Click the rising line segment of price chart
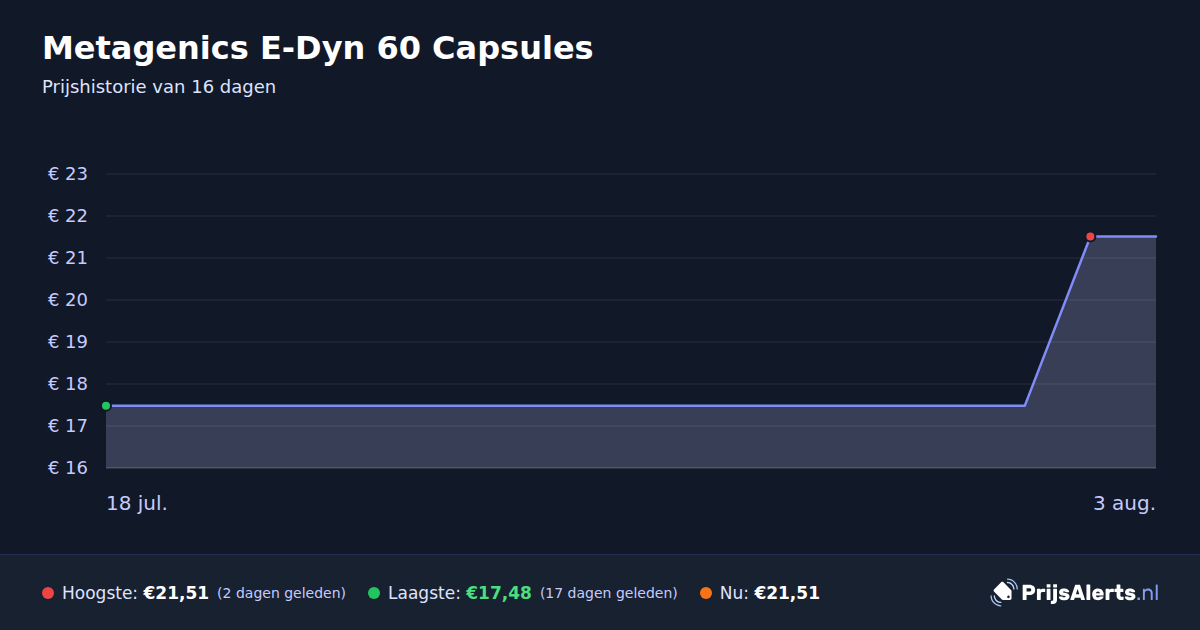1200x630 pixels. (x=1057, y=321)
